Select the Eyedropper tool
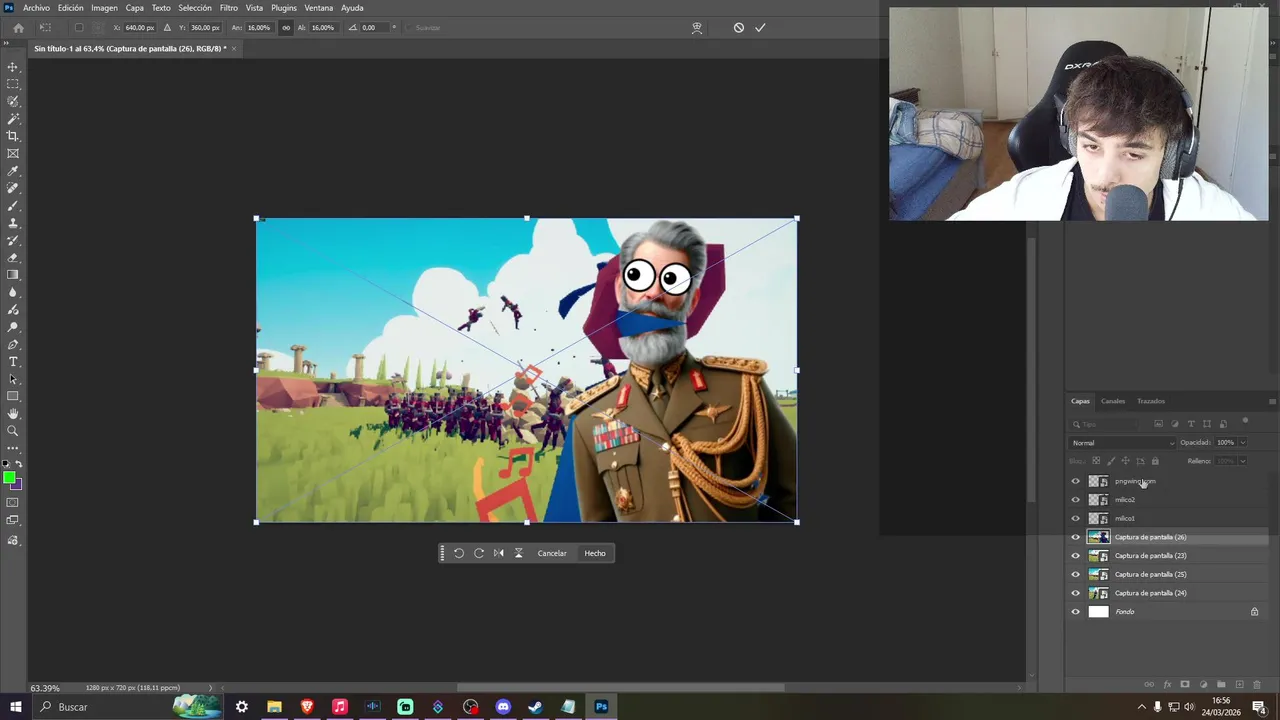 click(x=13, y=171)
